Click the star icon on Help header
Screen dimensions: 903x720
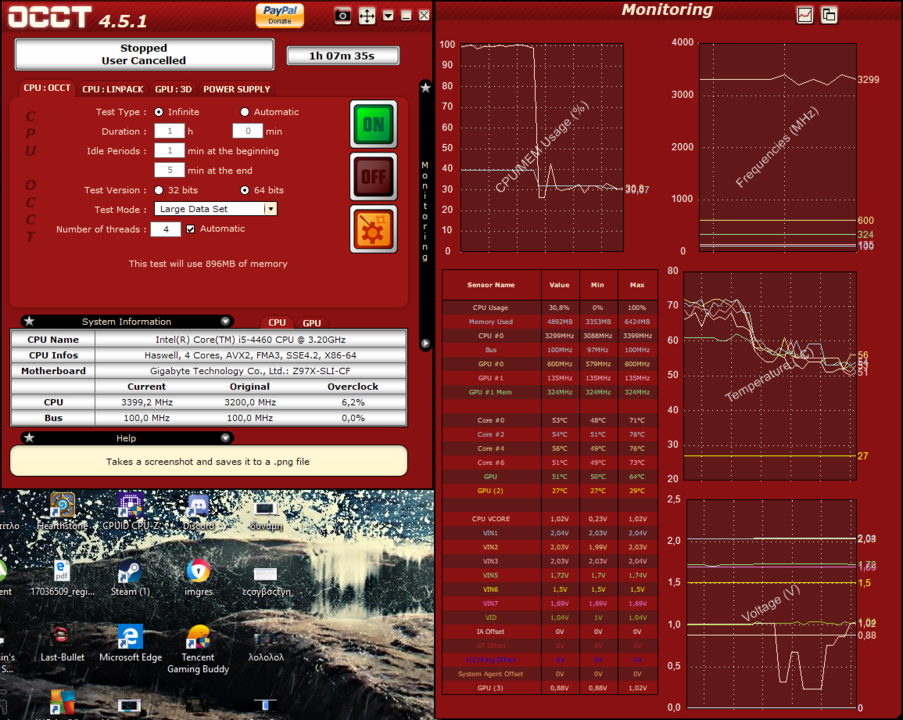29,438
